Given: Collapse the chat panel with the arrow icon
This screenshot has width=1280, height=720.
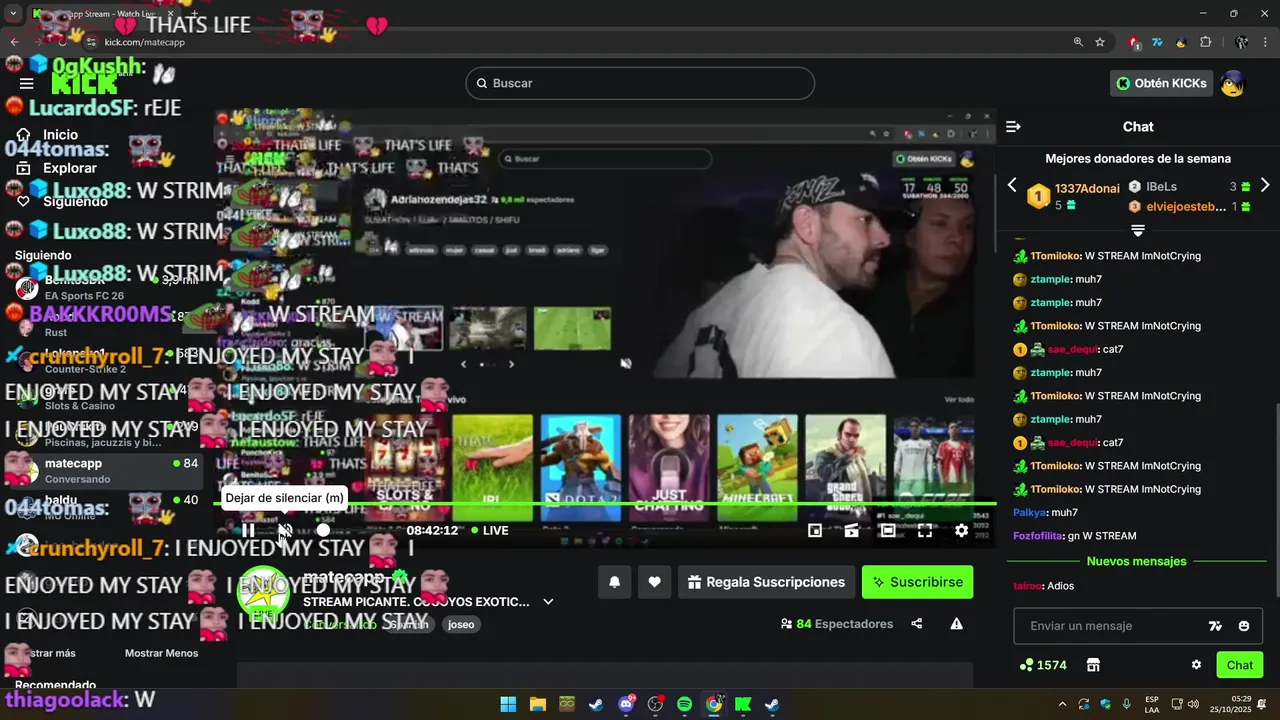Looking at the screenshot, I should click(1013, 127).
